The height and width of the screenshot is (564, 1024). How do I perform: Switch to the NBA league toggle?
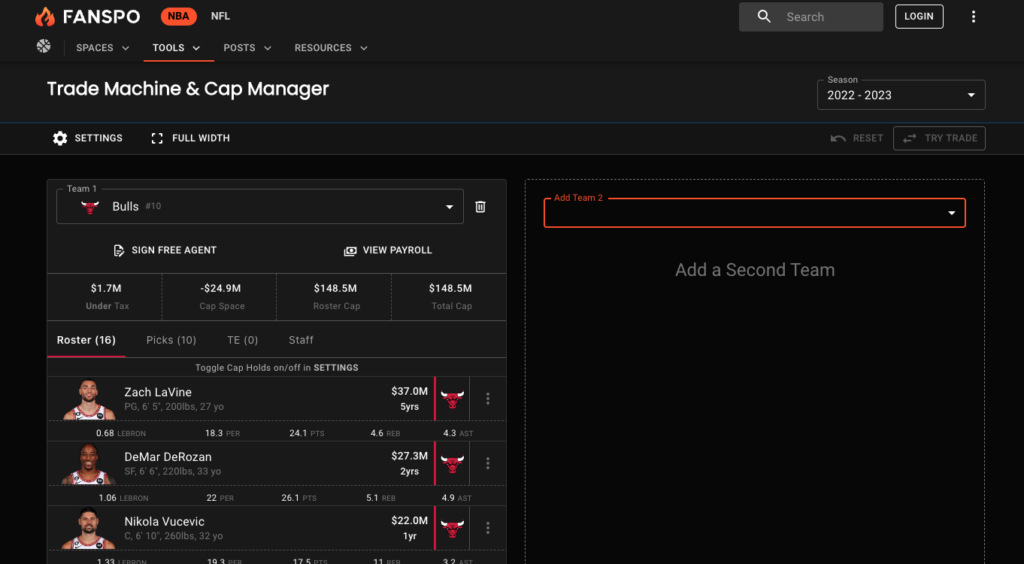click(179, 16)
